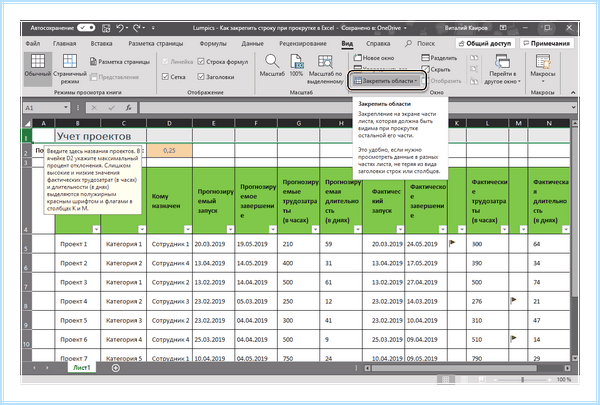Image resolution: width=600 pixels, height=405 pixels.
Task: Add a new sheet with plus icon
Action: (x=116, y=368)
